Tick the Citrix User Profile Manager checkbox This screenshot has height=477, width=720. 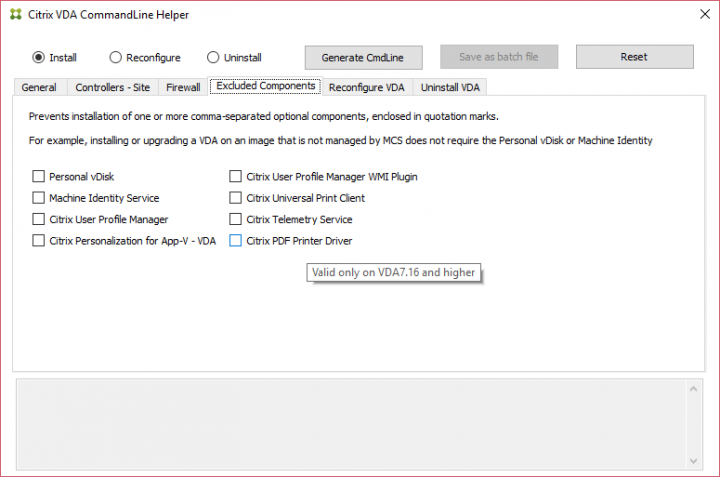coord(39,219)
